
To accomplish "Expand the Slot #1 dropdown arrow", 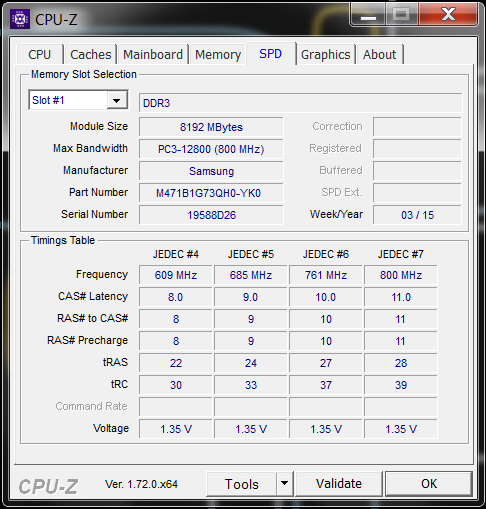I will [x=117, y=100].
